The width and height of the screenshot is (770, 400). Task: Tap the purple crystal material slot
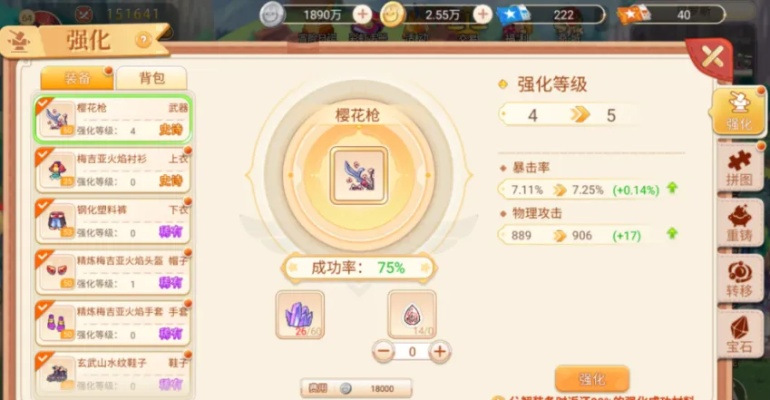300,315
